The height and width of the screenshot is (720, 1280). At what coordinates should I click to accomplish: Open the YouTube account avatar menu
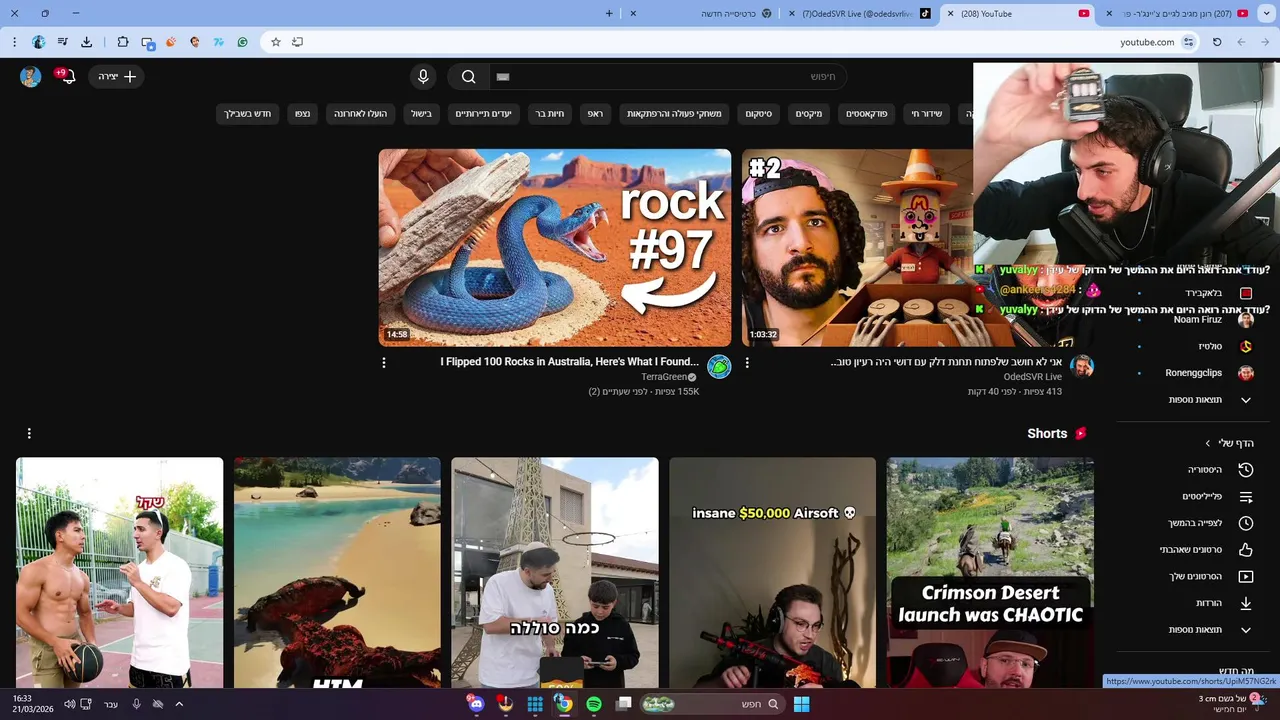(x=31, y=77)
